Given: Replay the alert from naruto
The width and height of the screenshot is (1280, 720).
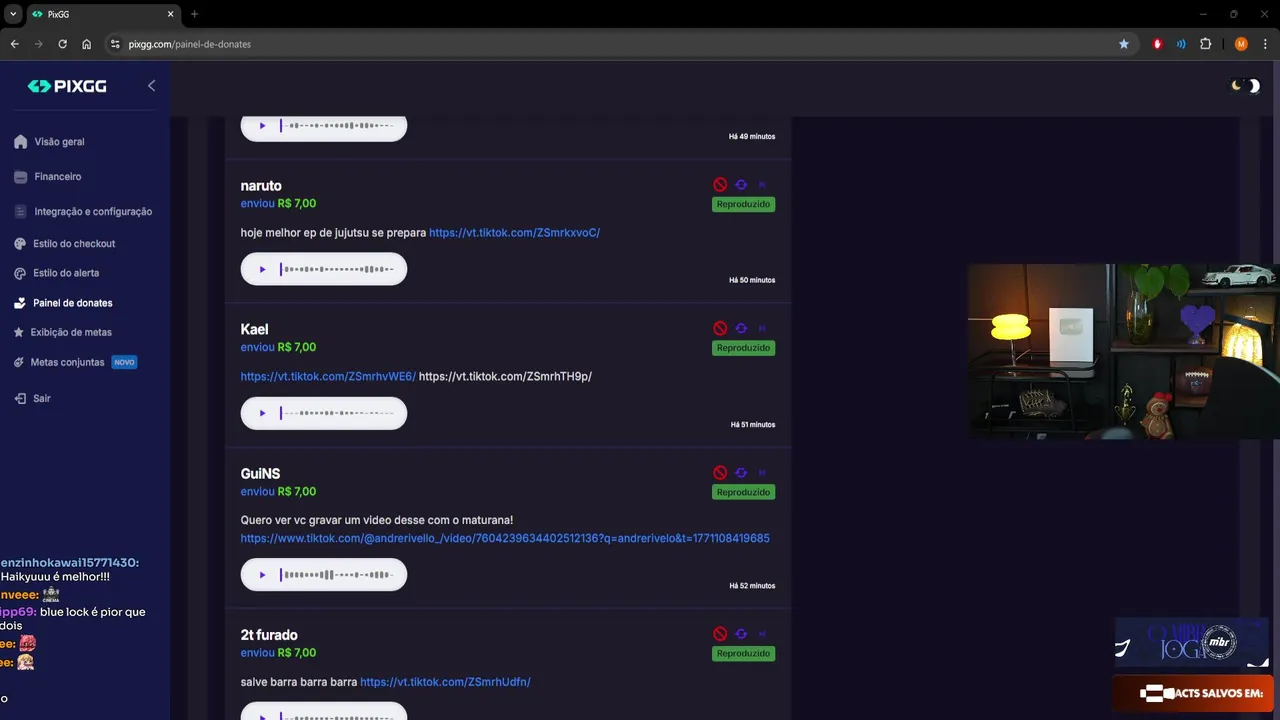Looking at the screenshot, I should [x=741, y=185].
